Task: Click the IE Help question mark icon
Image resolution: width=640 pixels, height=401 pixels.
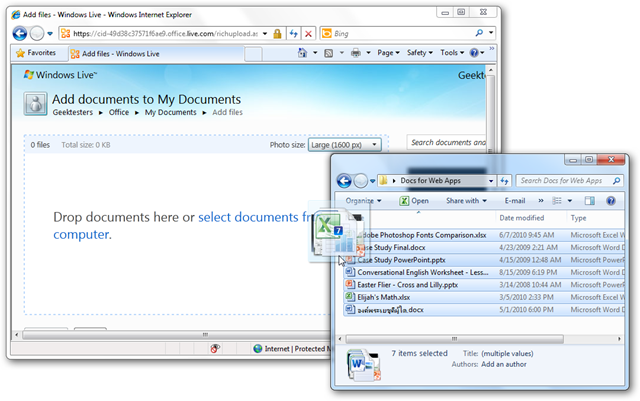Action: (x=474, y=53)
